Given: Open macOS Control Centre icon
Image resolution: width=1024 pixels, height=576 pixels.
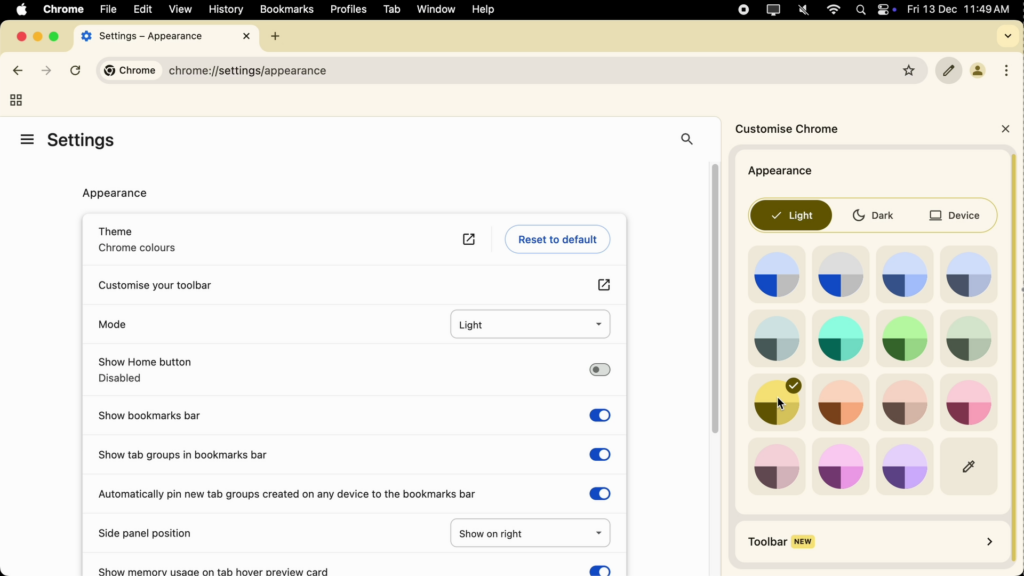Looking at the screenshot, I should (886, 9).
